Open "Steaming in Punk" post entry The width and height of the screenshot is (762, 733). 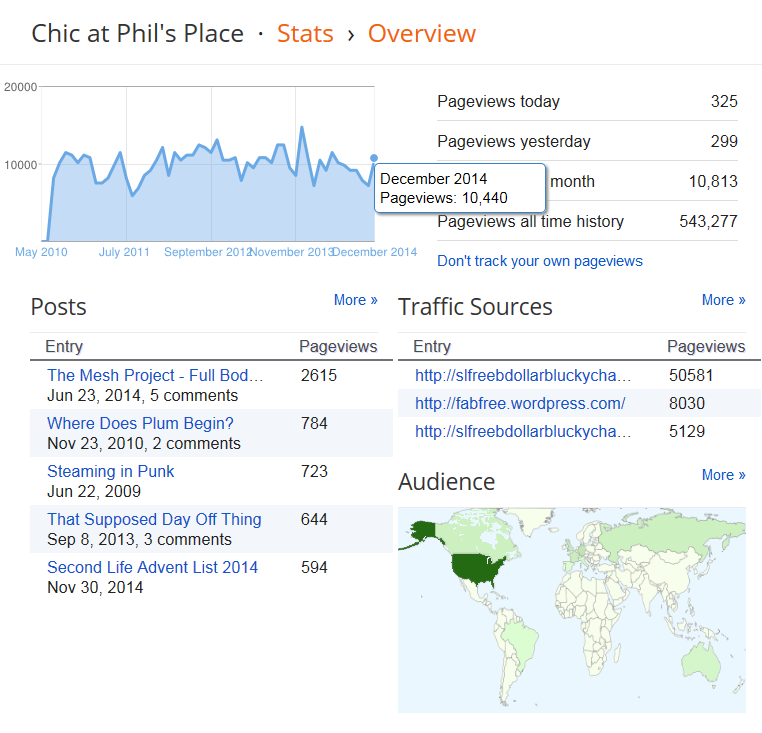pos(111,472)
